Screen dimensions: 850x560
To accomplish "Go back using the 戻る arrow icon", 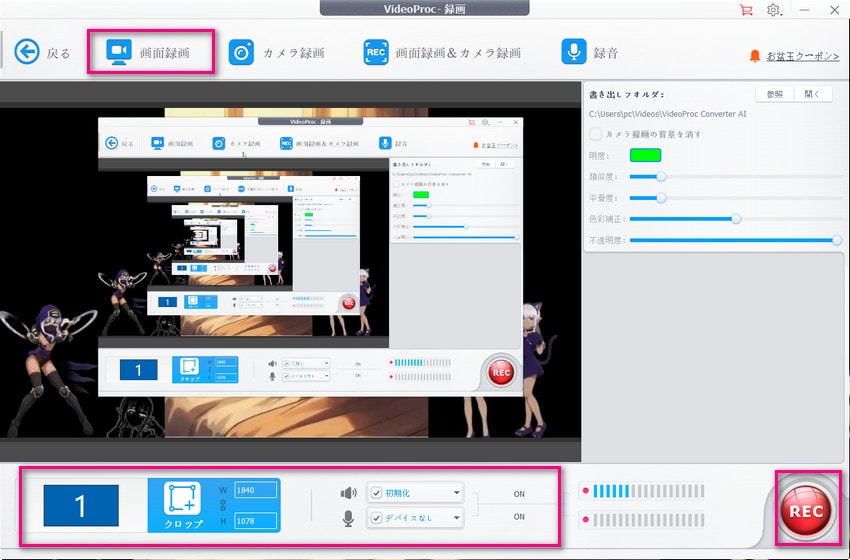I will pos(27,52).
